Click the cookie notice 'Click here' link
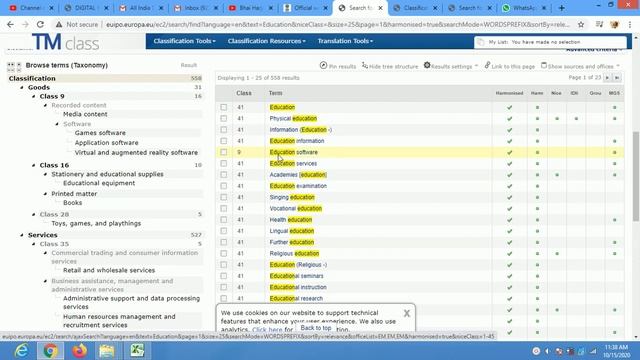The width and height of the screenshot is (640, 360). tap(267, 329)
